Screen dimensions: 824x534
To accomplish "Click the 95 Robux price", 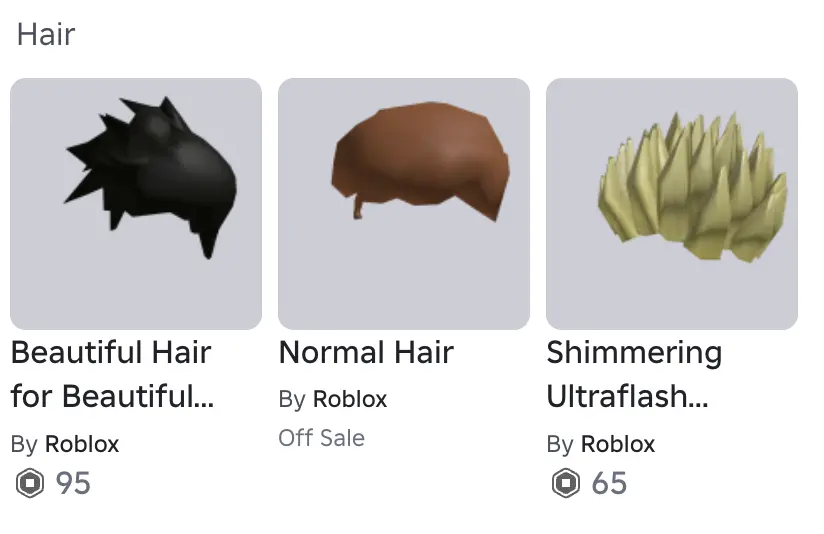I will pyautogui.click(x=73, y=484).
